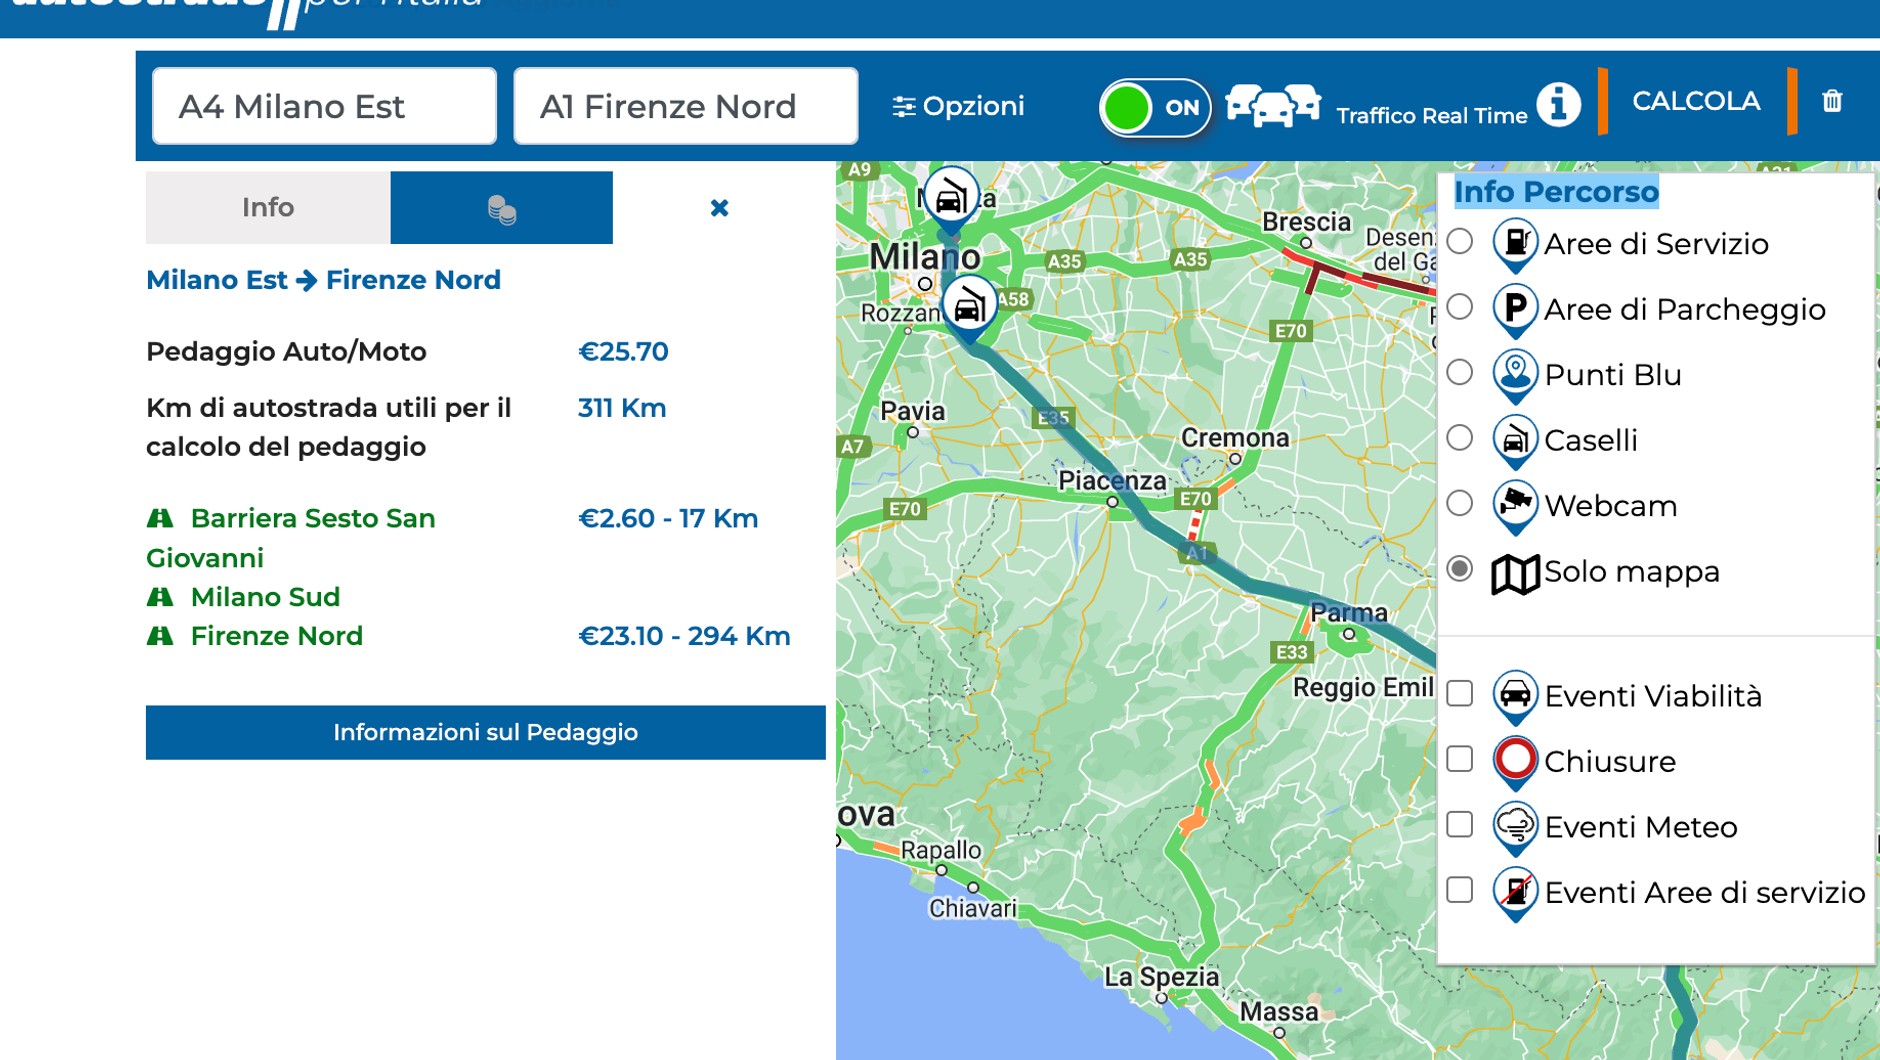Click motorway icon beside Firenze Nord
This screenshot has width=1880, height=1060.
coord(160,636)
